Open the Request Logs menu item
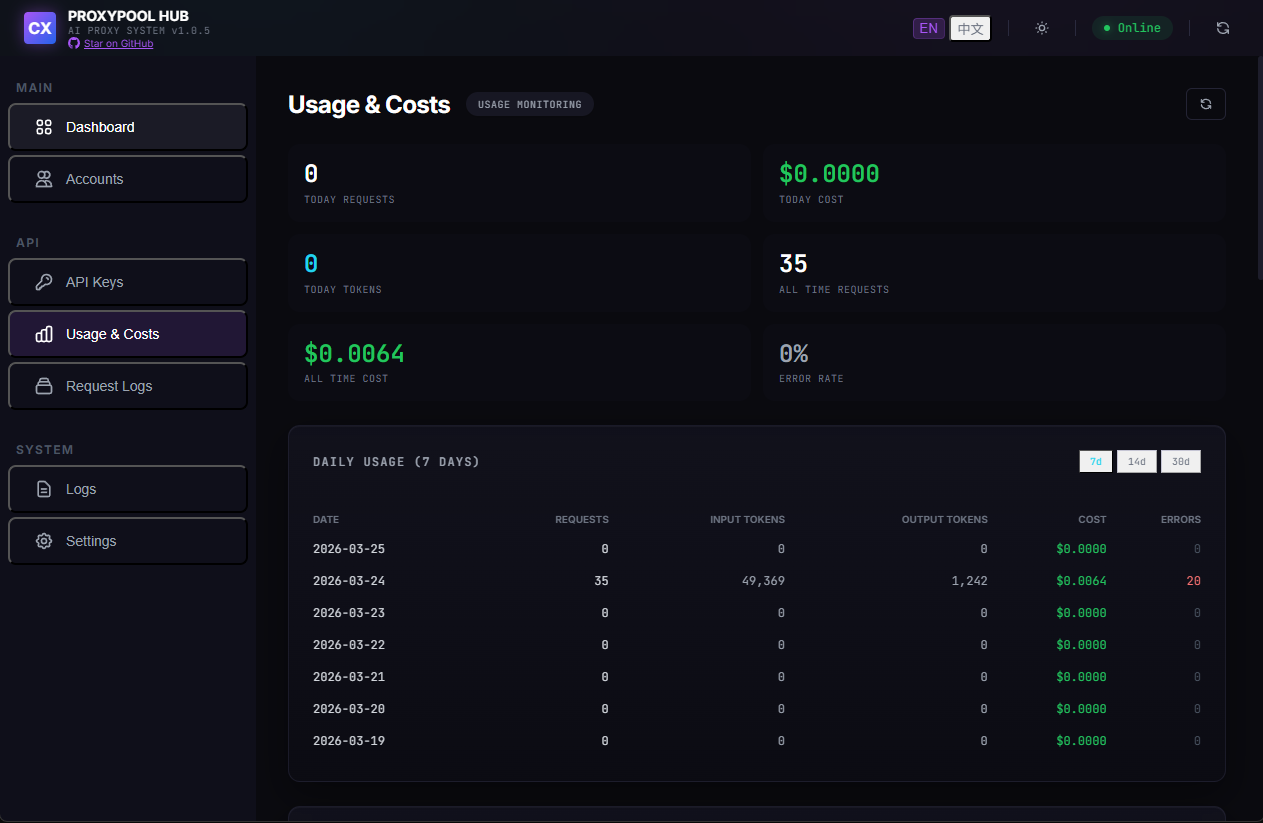This screenshot has width=1263, height=823. (128, 386)
